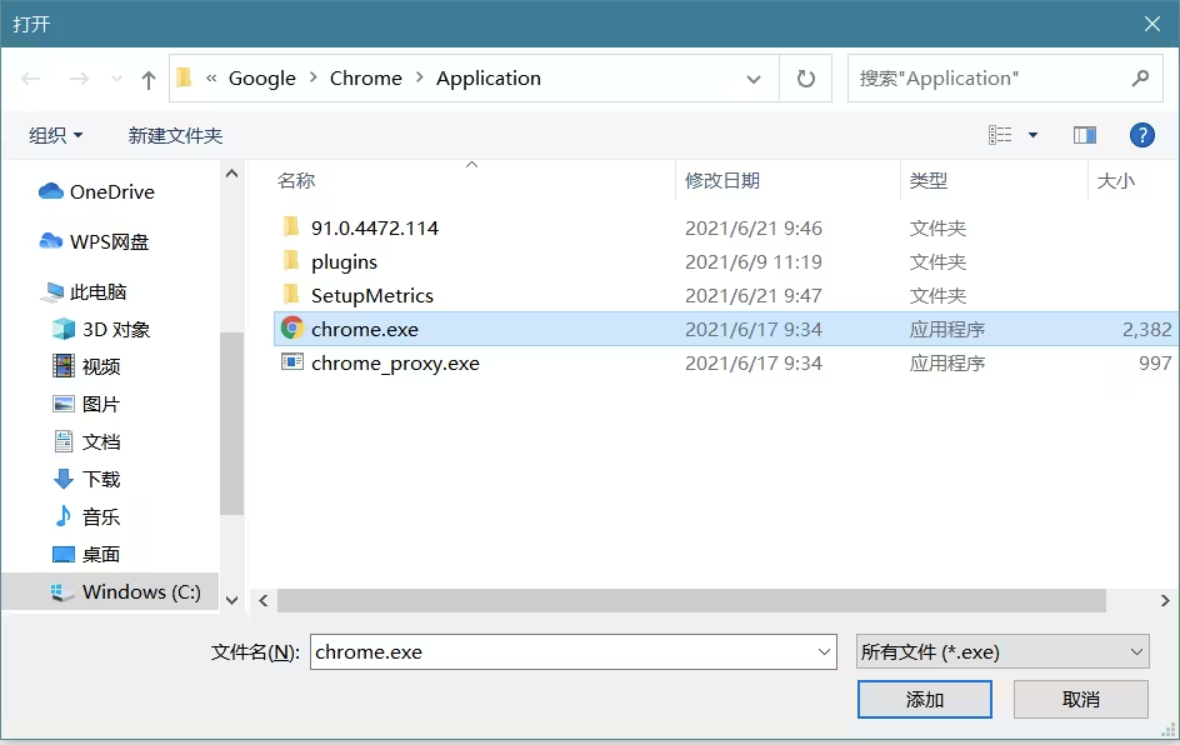Select chrome_proxy.exe file
Viewport: 1180px width, 745px height.
pos(395,363)
